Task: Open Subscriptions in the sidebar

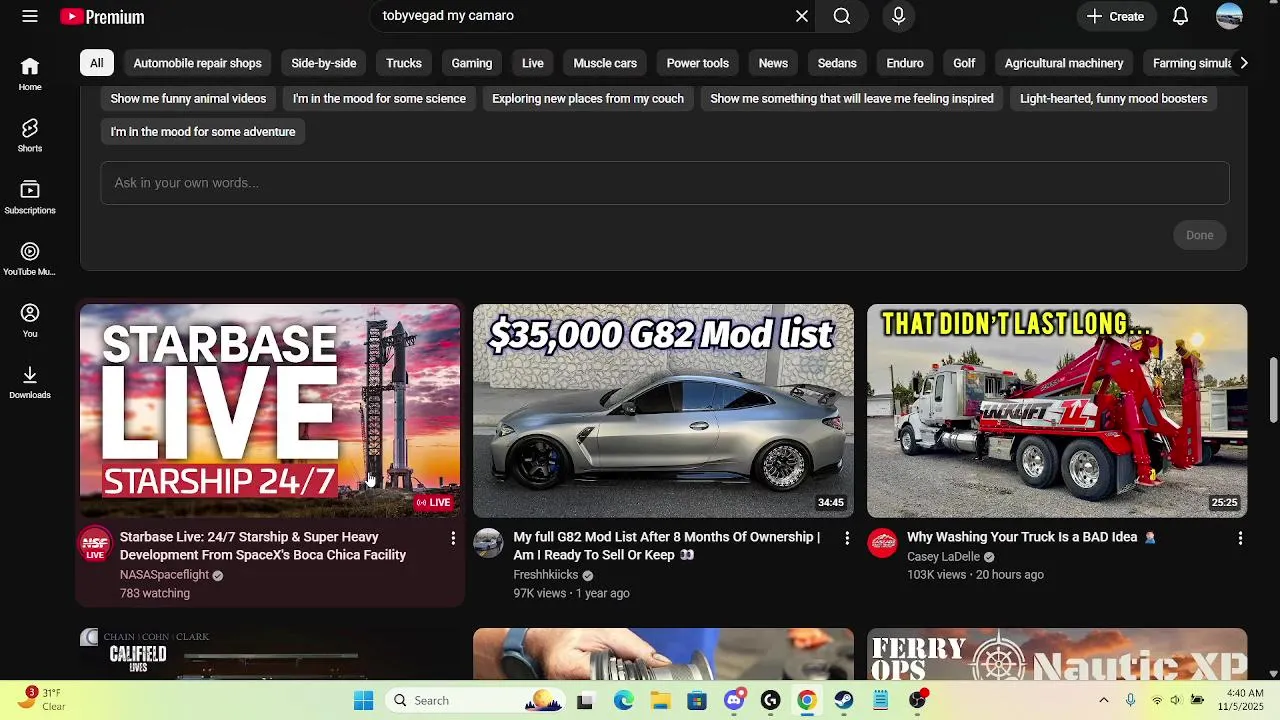Action: coord(30,198)
